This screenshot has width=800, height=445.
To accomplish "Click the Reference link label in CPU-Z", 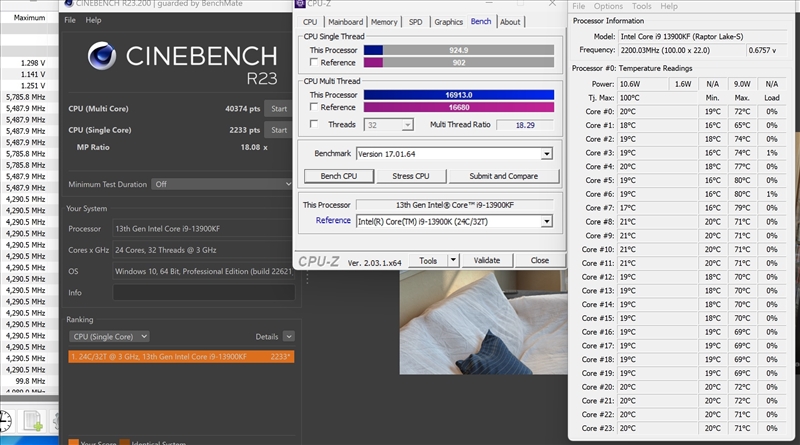I will [333, 220].
